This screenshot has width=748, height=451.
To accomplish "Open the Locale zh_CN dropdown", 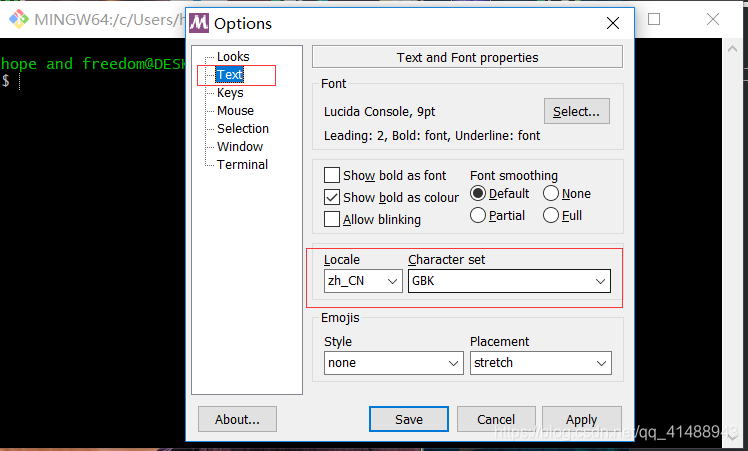I will point(363,281).
